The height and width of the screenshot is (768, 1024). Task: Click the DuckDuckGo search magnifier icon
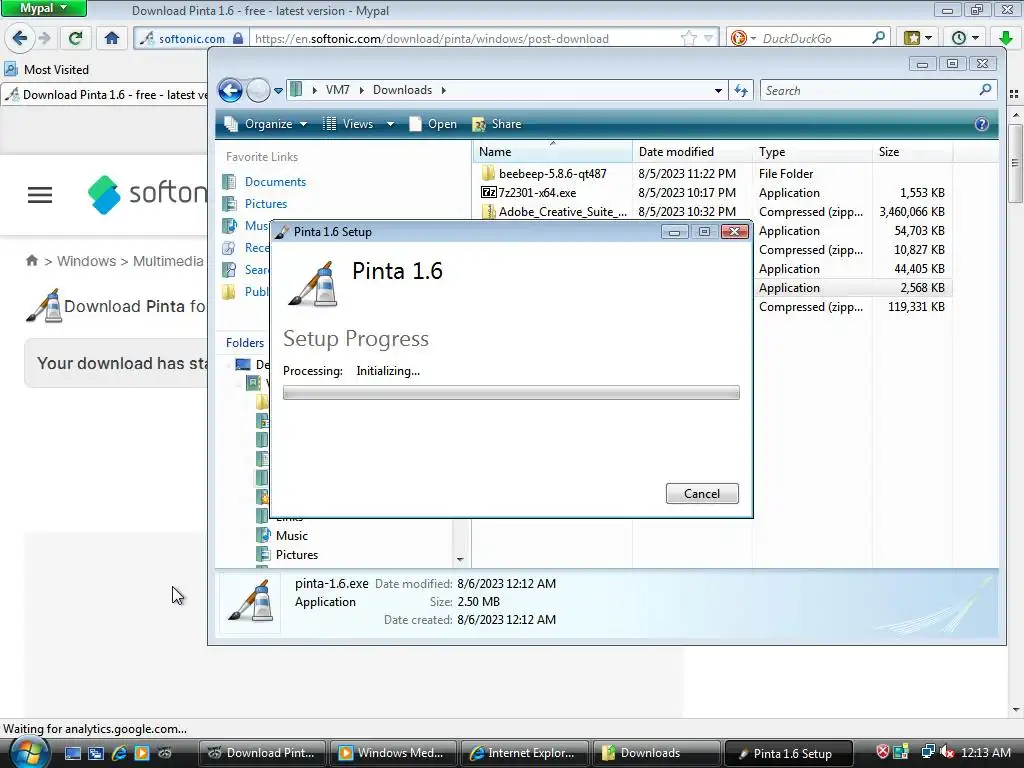tap(878, 38)
